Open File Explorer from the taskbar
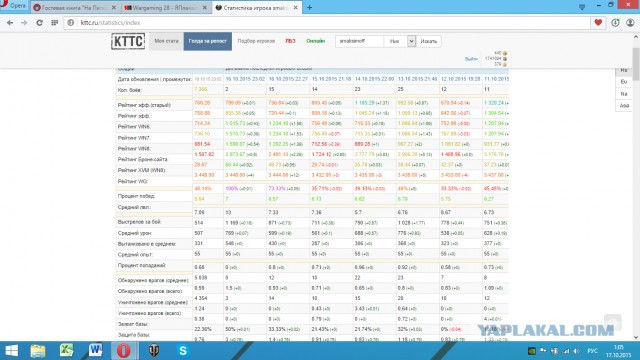 coord(38,351)
